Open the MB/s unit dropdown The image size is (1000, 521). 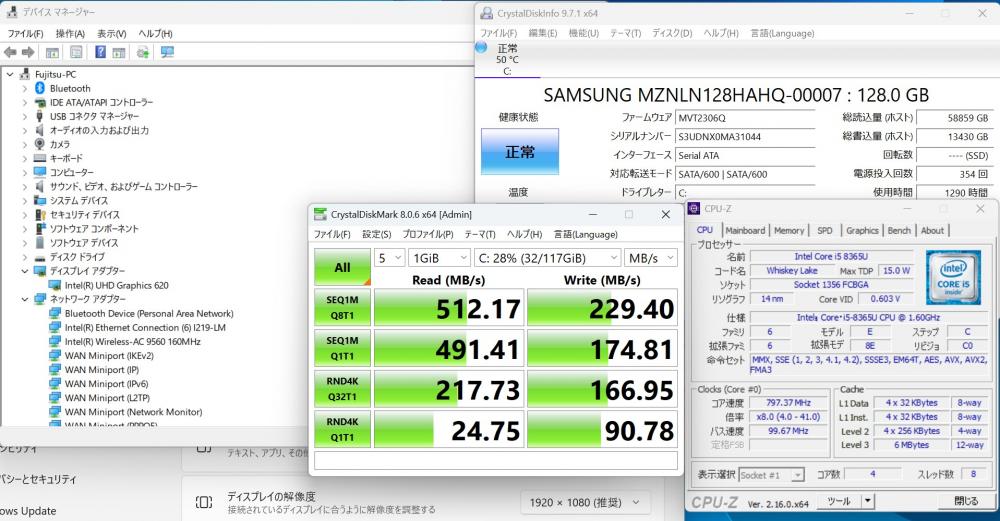(x=651, y=258)
